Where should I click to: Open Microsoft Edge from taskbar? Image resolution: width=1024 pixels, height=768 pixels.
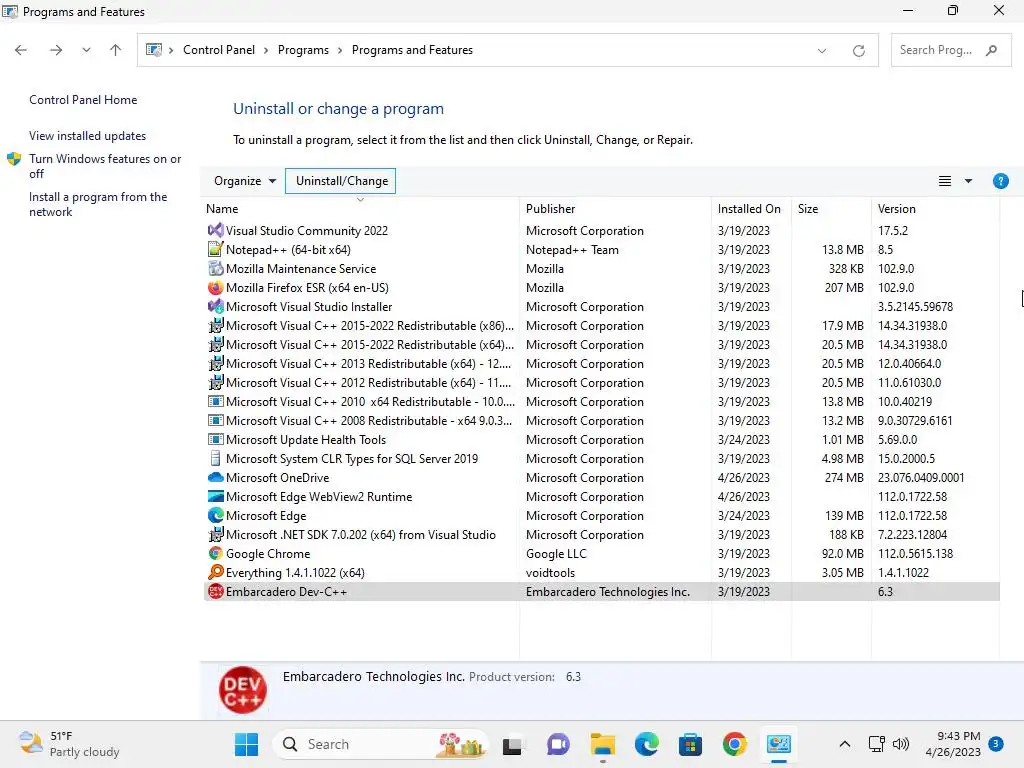647,744
